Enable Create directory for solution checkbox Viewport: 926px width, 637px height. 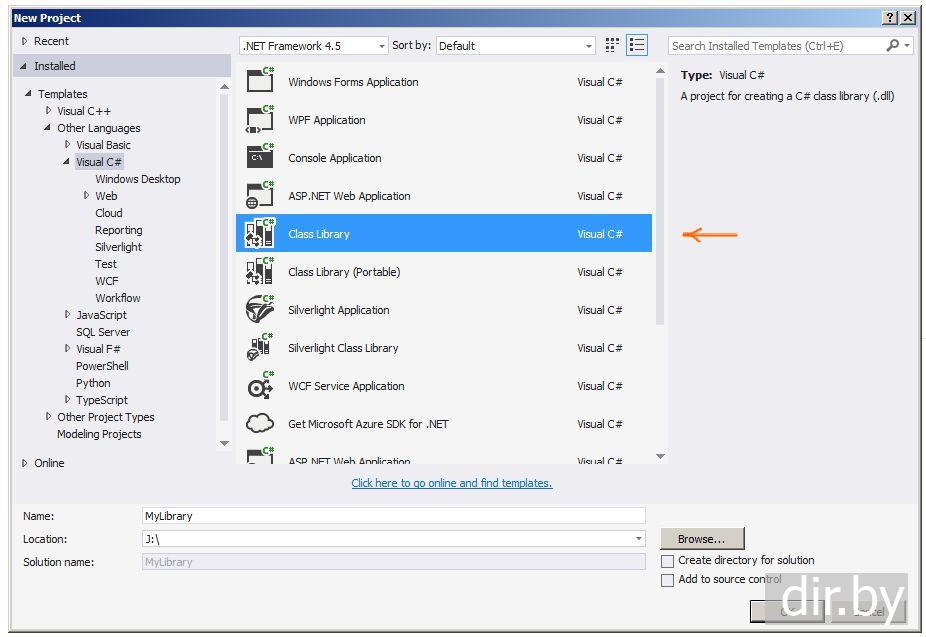point(668,561)
